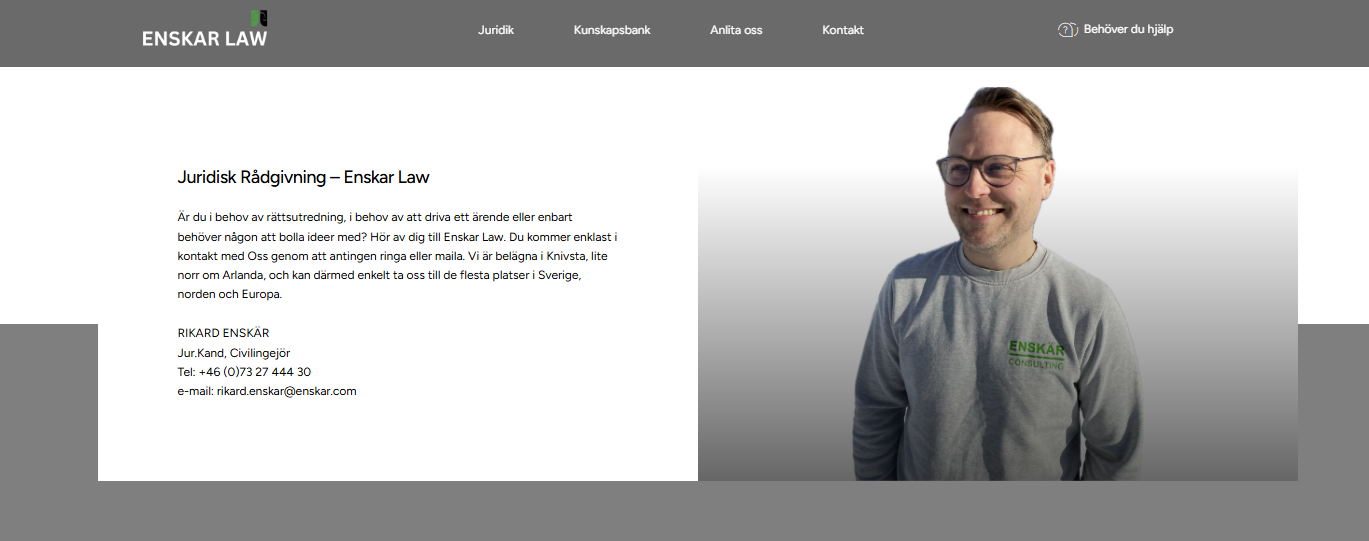The width and height of the screenshot is (1369, 541).
Task: Click the photo of Rikard Enskär
Action: click(x=997, y=284)
